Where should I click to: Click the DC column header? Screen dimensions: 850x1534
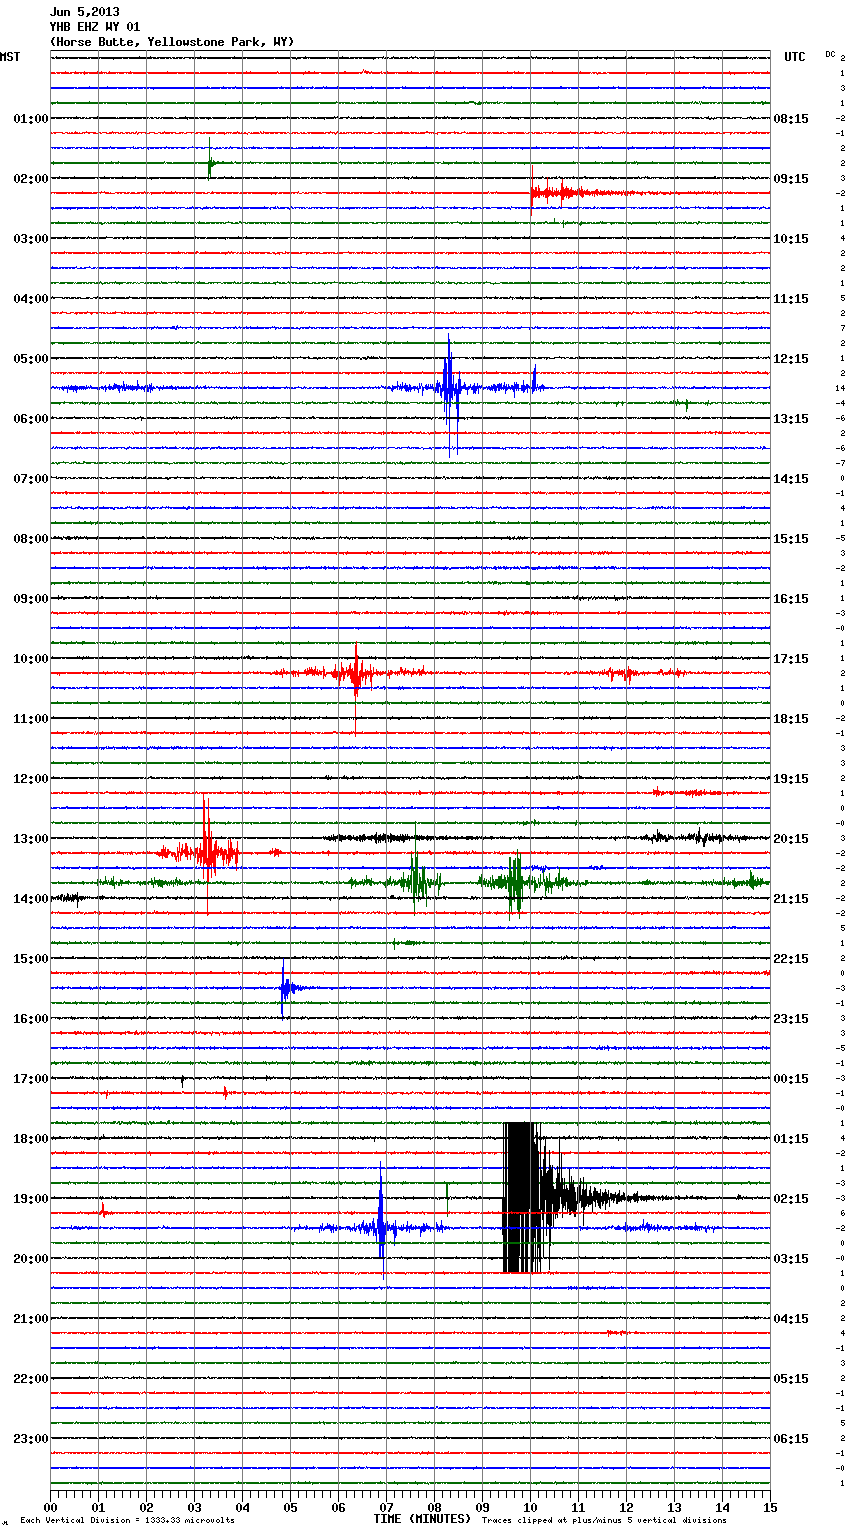pyautogui.click(x=830, y=54)
